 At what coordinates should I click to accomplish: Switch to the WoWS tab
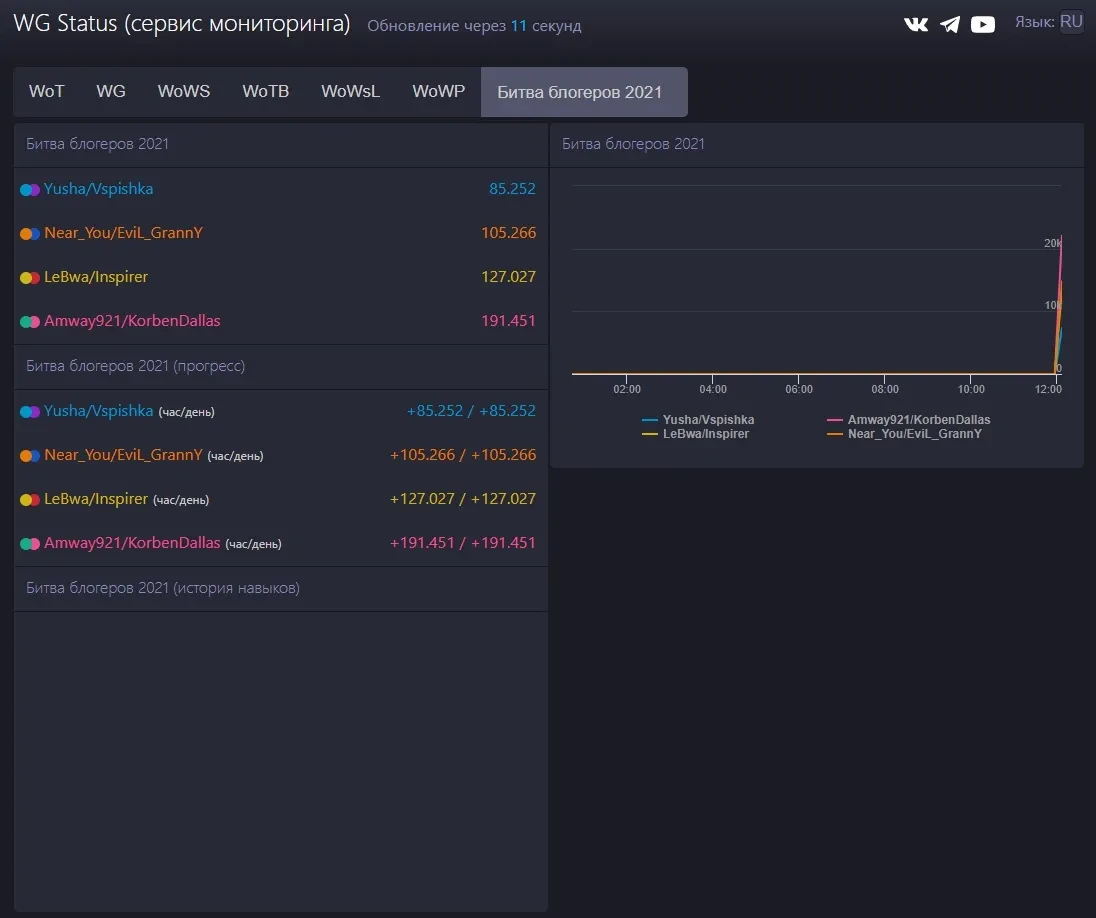(184, 92)
